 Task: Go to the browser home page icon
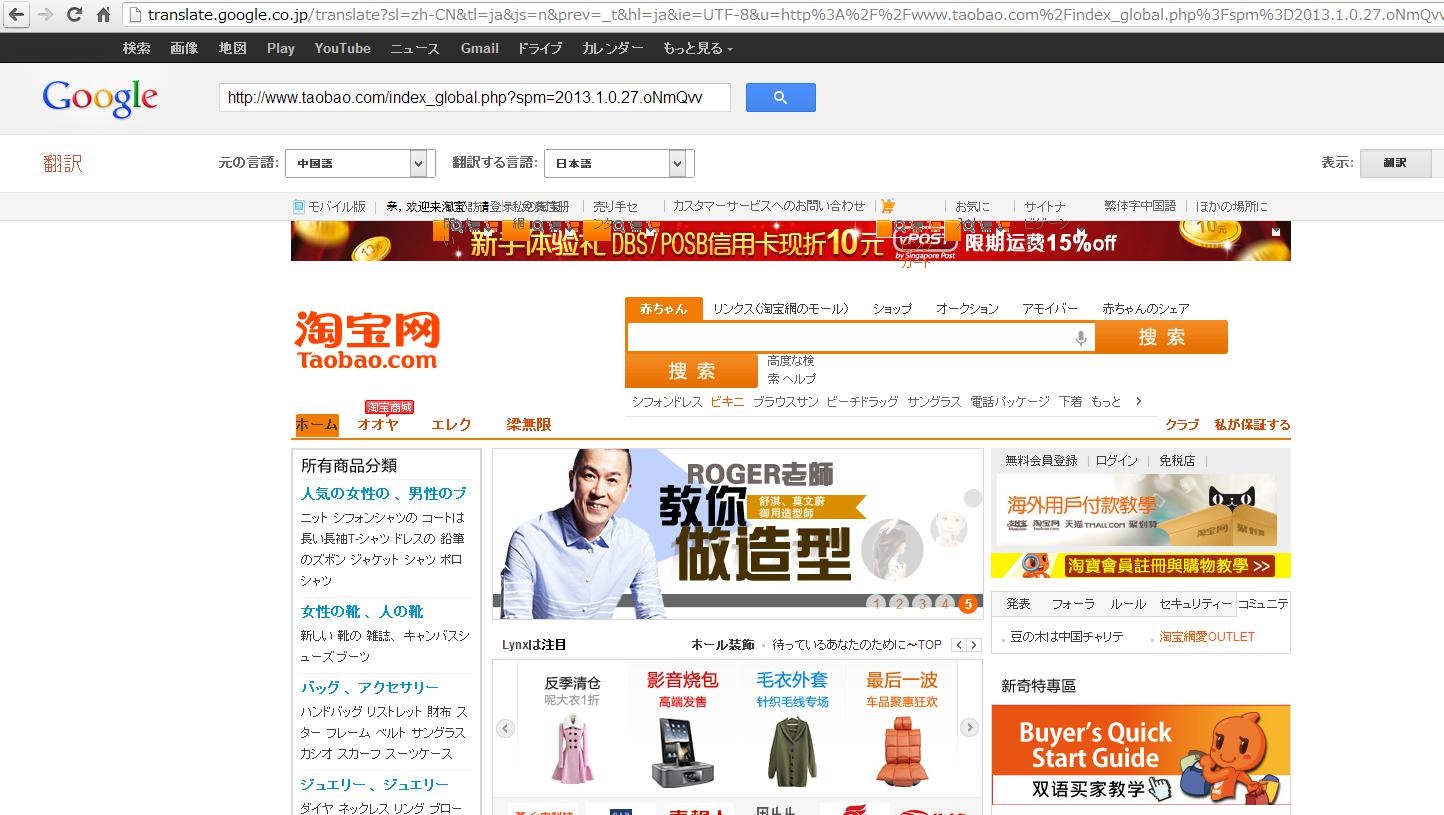103,15
